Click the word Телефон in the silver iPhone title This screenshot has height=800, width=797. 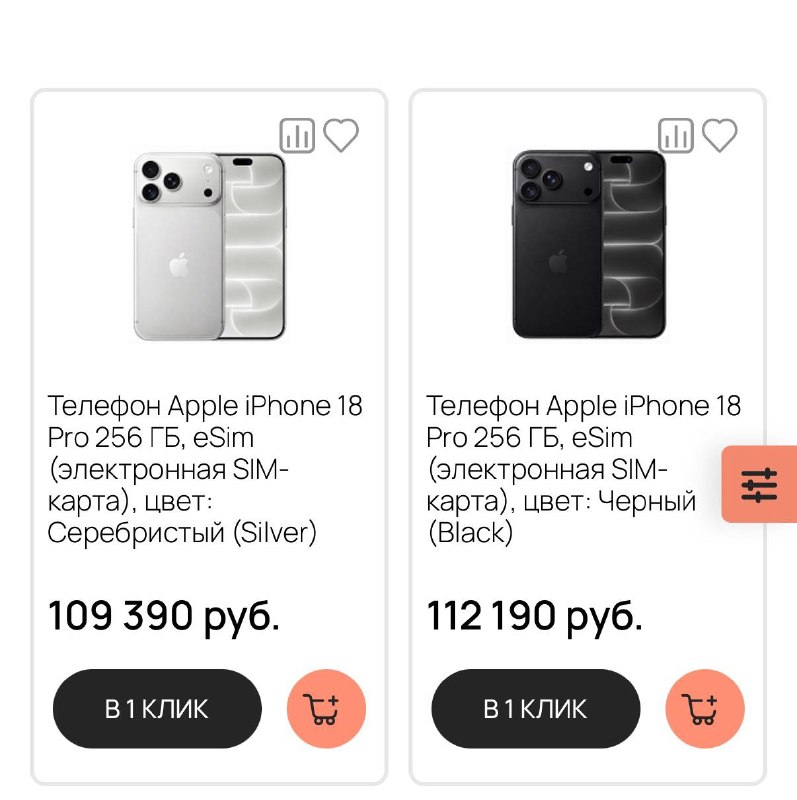[104, 406]
